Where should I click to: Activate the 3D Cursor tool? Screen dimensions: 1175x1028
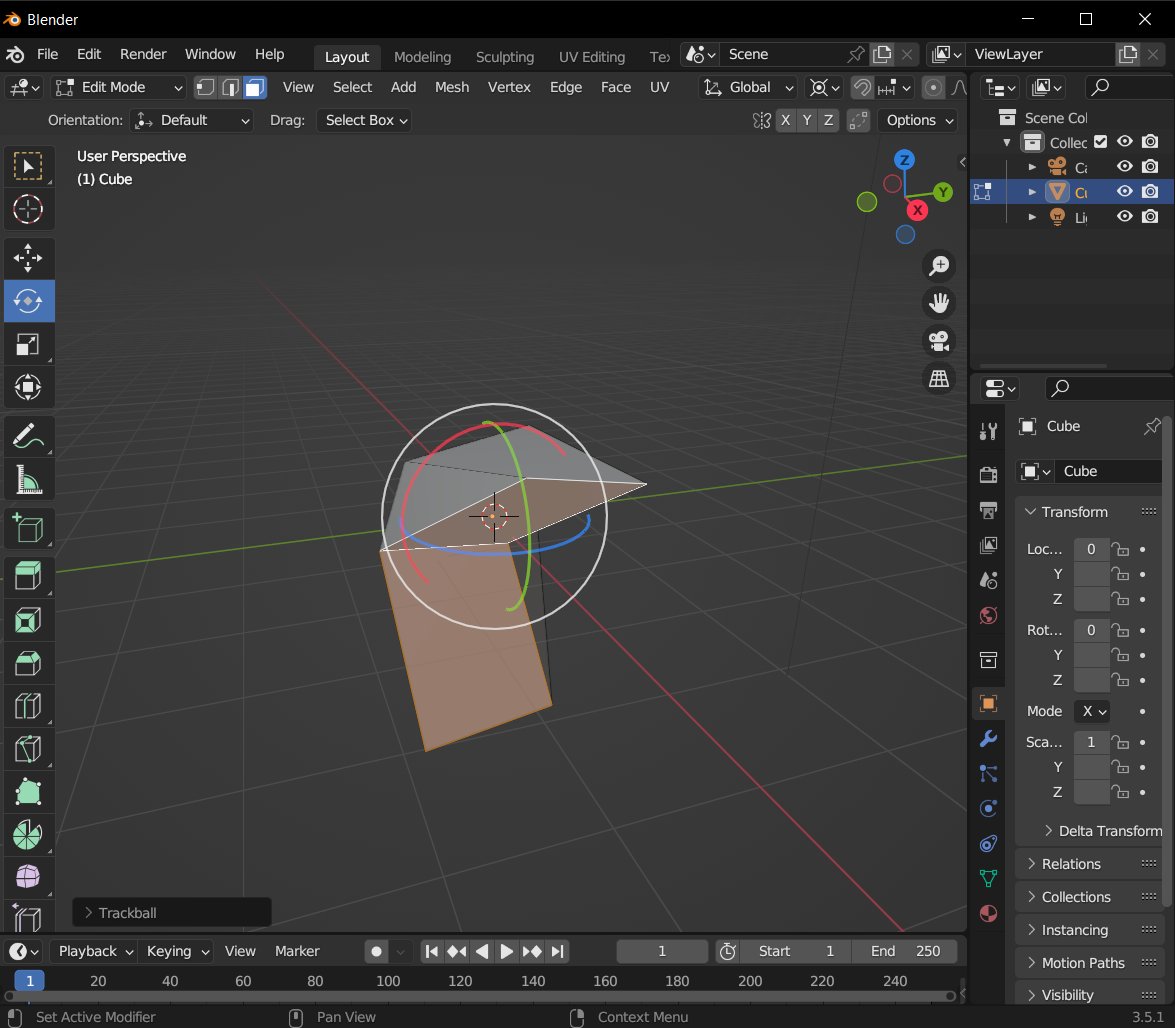[x=28, y=209]
